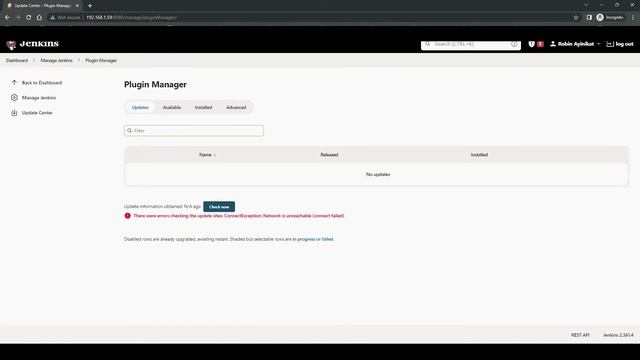The height and width of the screenshot is (360, 640).
Task: Click the Check now button
Action: pyautogui.click(x=219, y=207)
